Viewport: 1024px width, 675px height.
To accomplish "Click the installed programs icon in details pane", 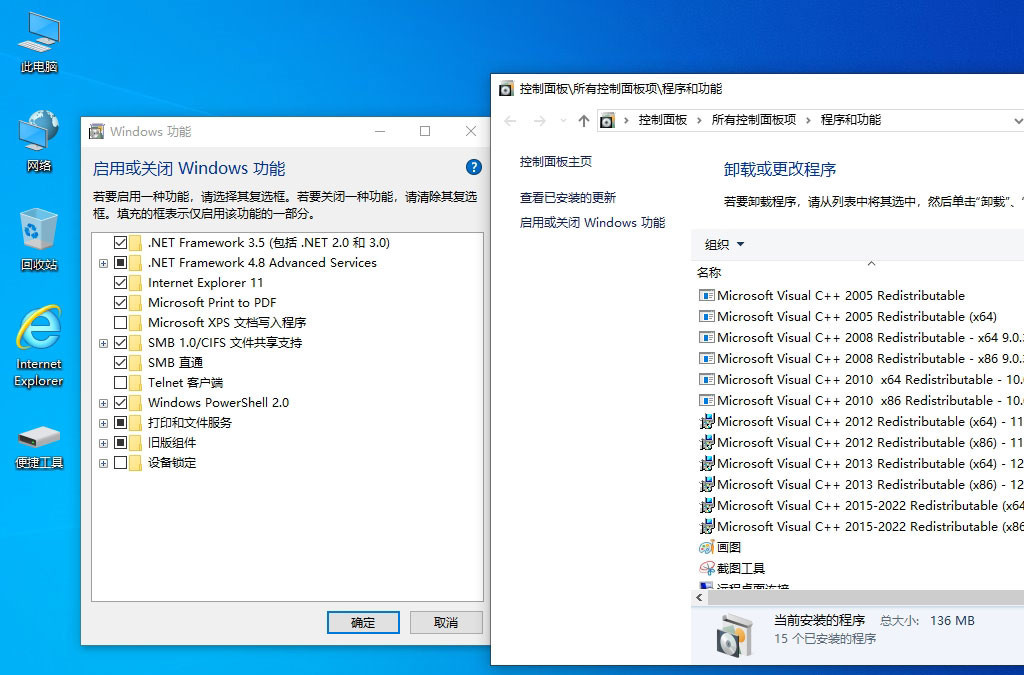I will (735, 635).
